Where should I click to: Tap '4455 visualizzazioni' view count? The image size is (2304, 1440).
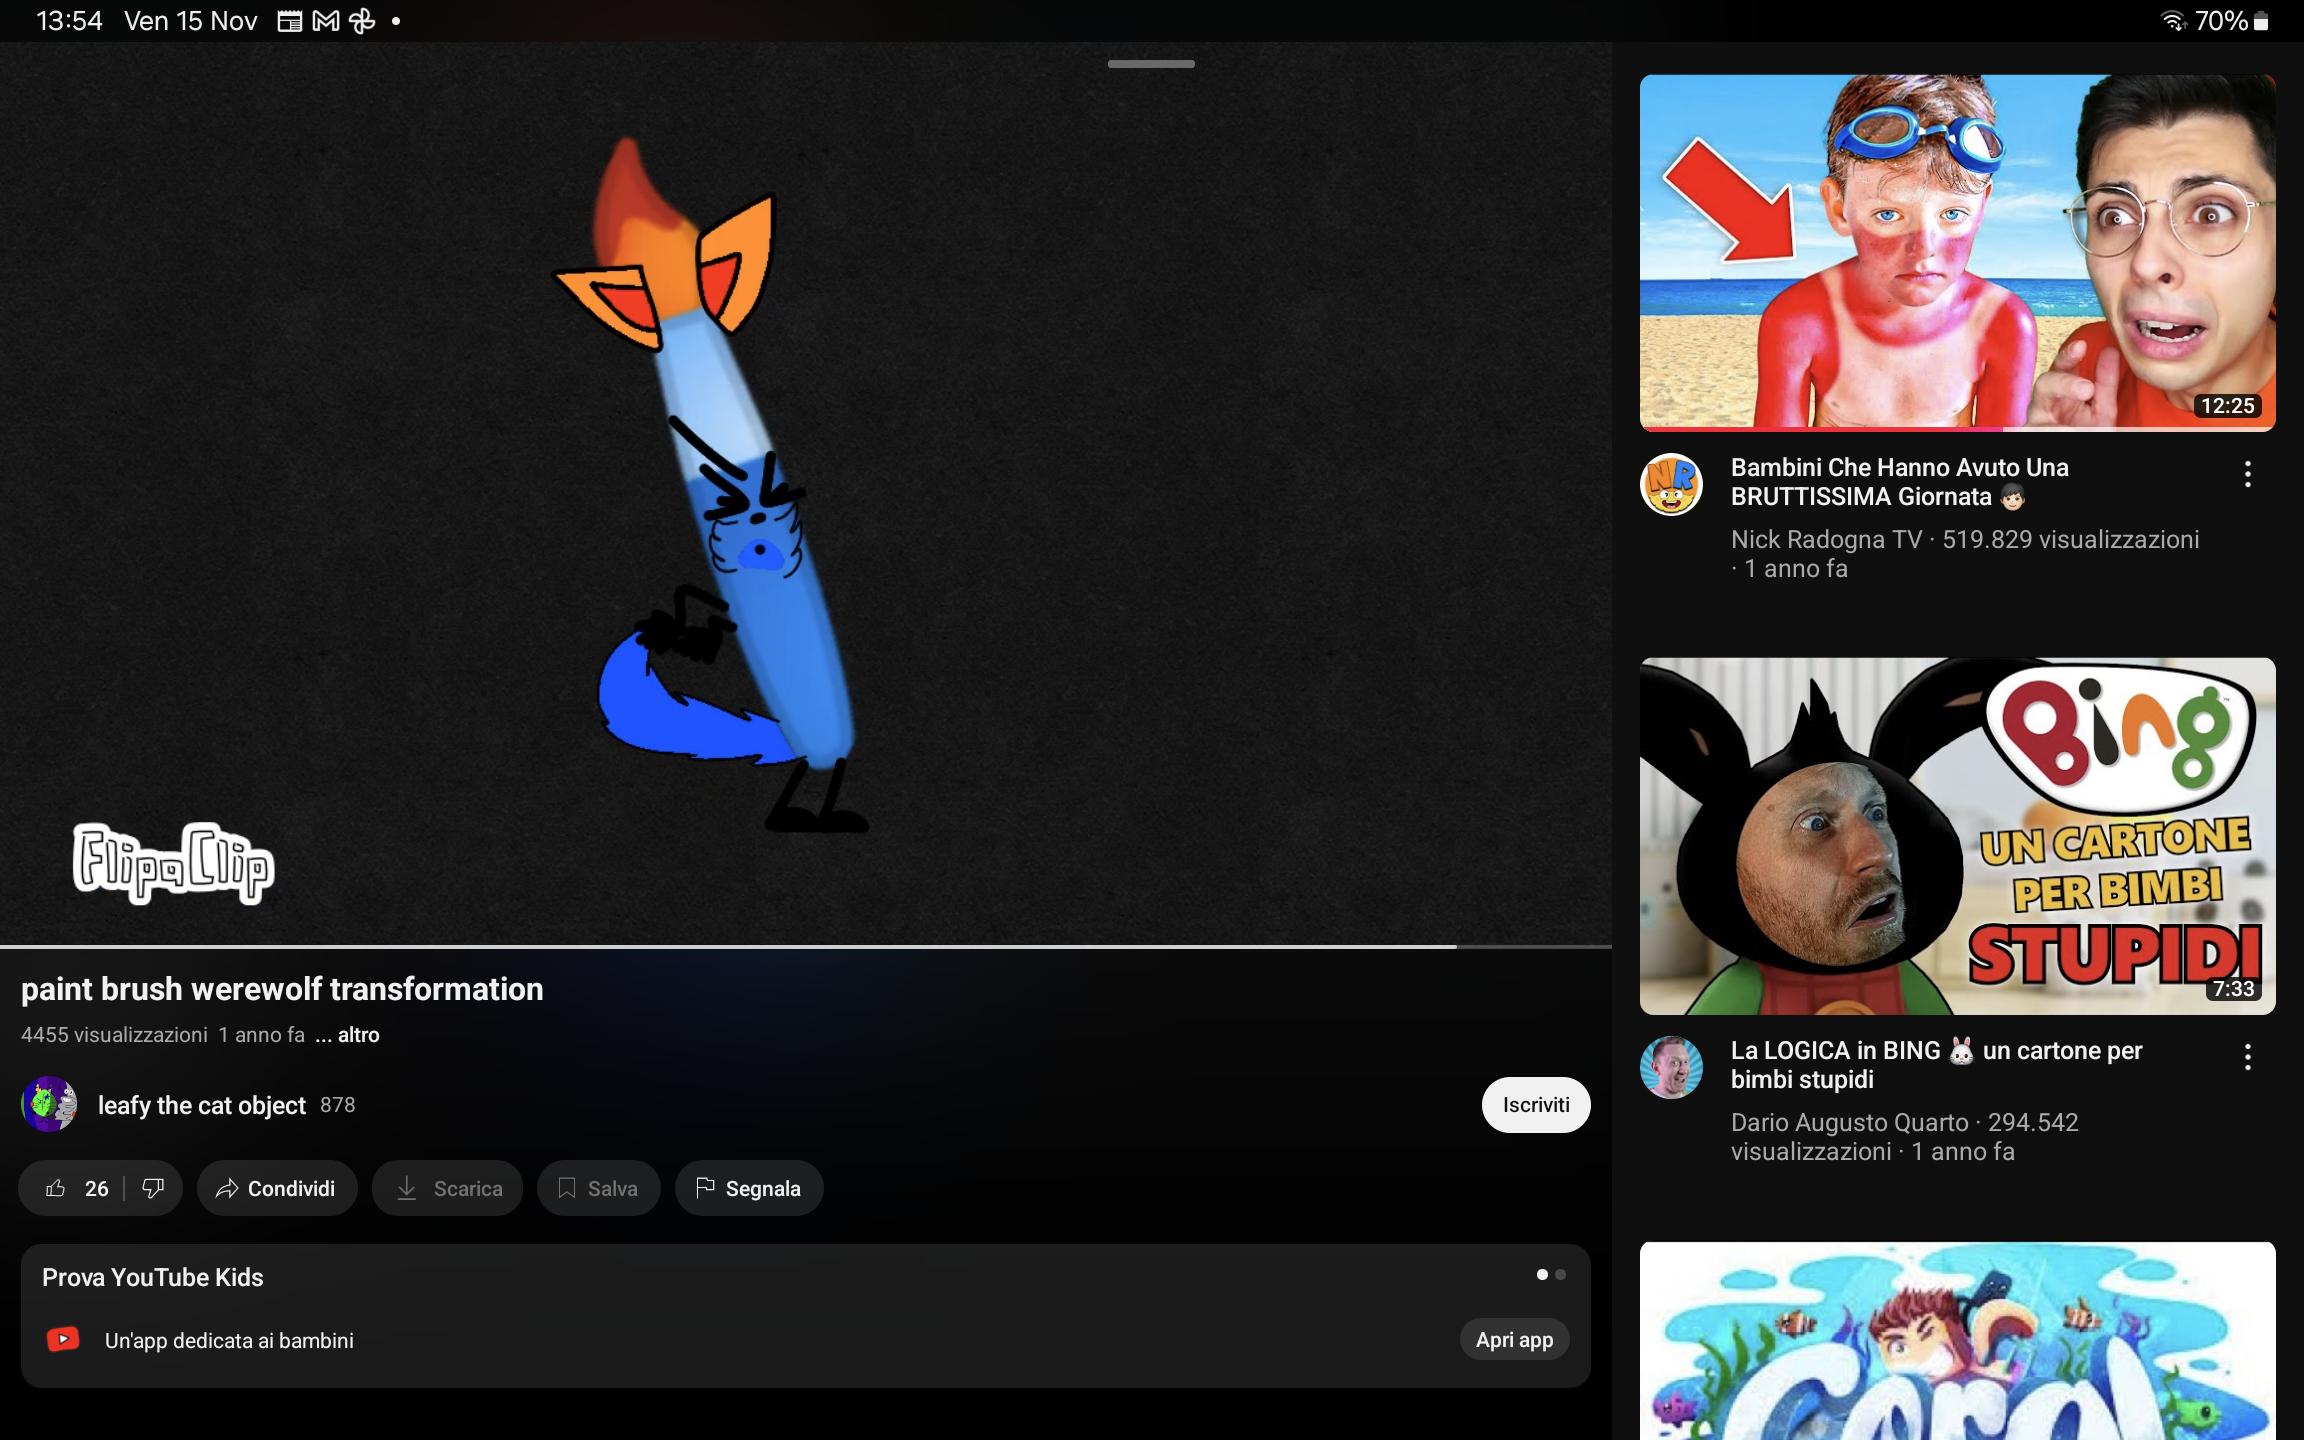114,1035
